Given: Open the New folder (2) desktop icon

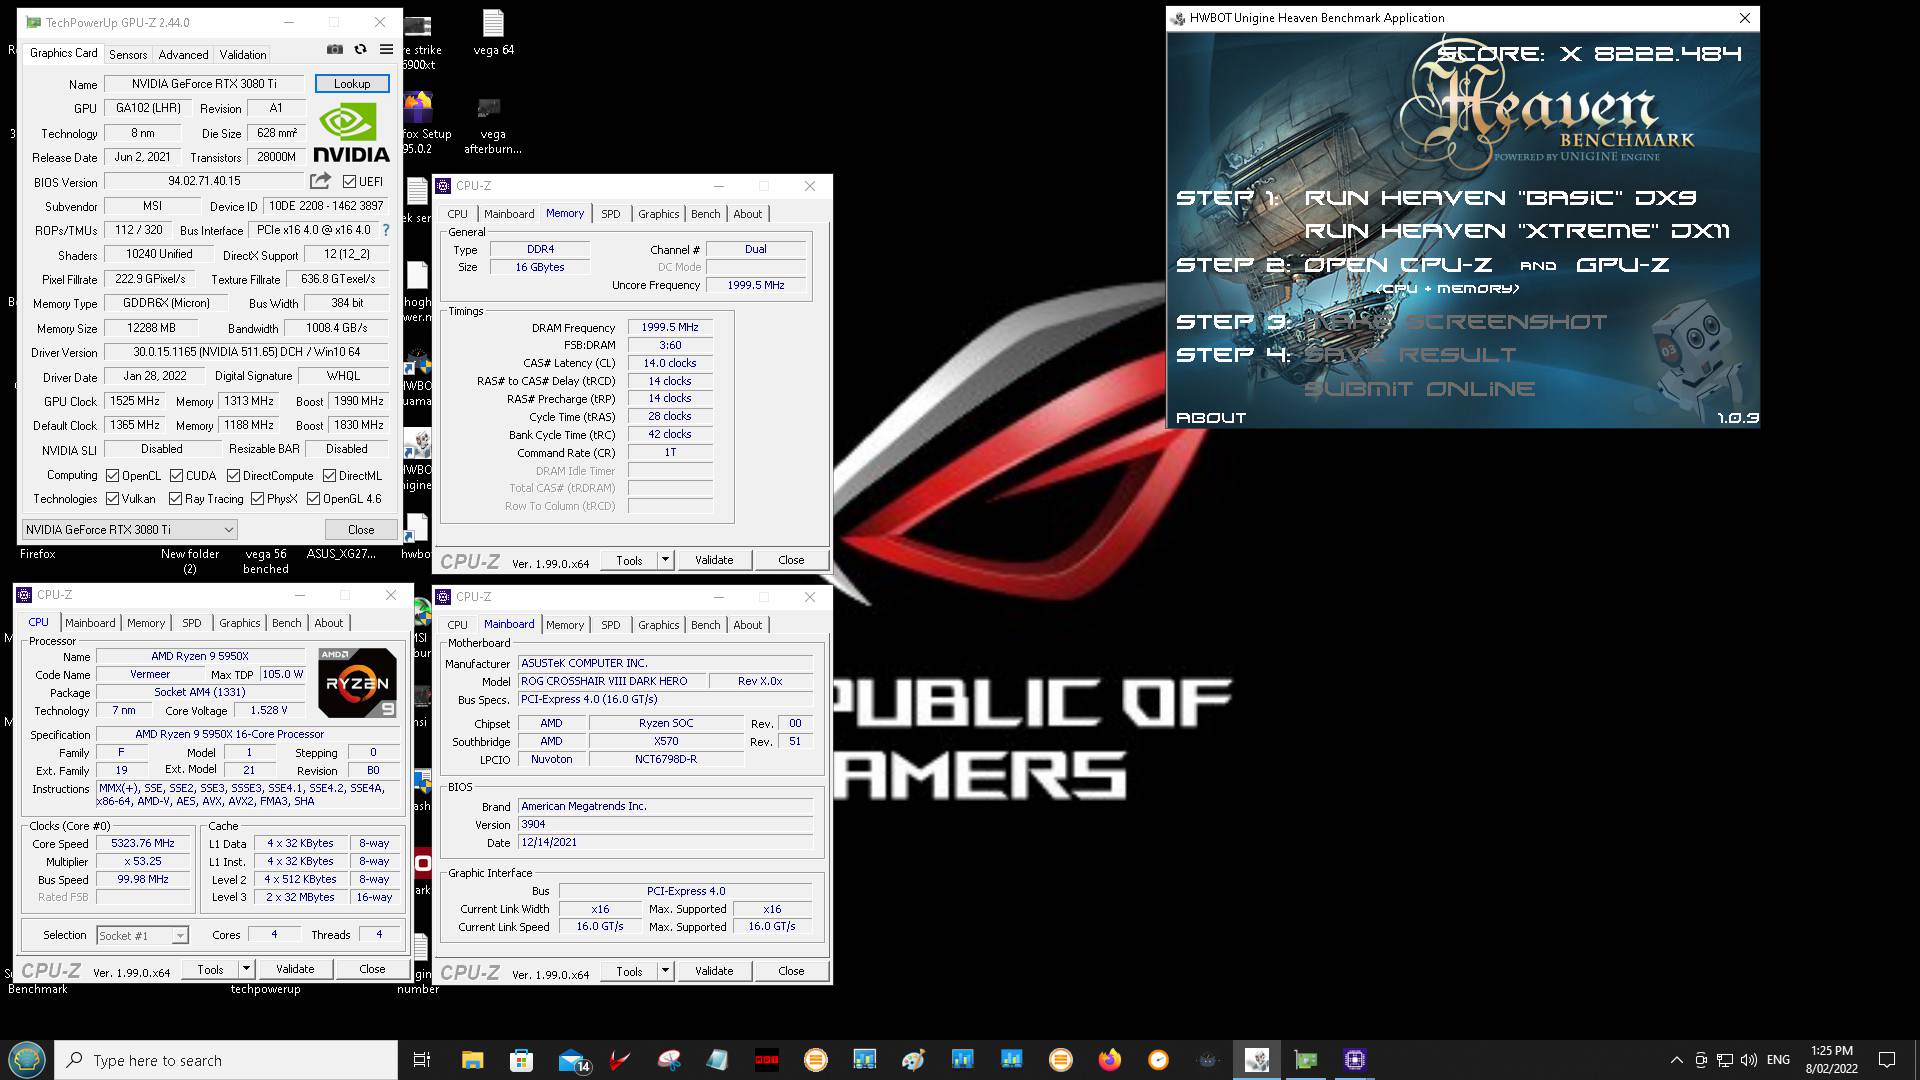Looking at the screenshot, I should (189, 560).
